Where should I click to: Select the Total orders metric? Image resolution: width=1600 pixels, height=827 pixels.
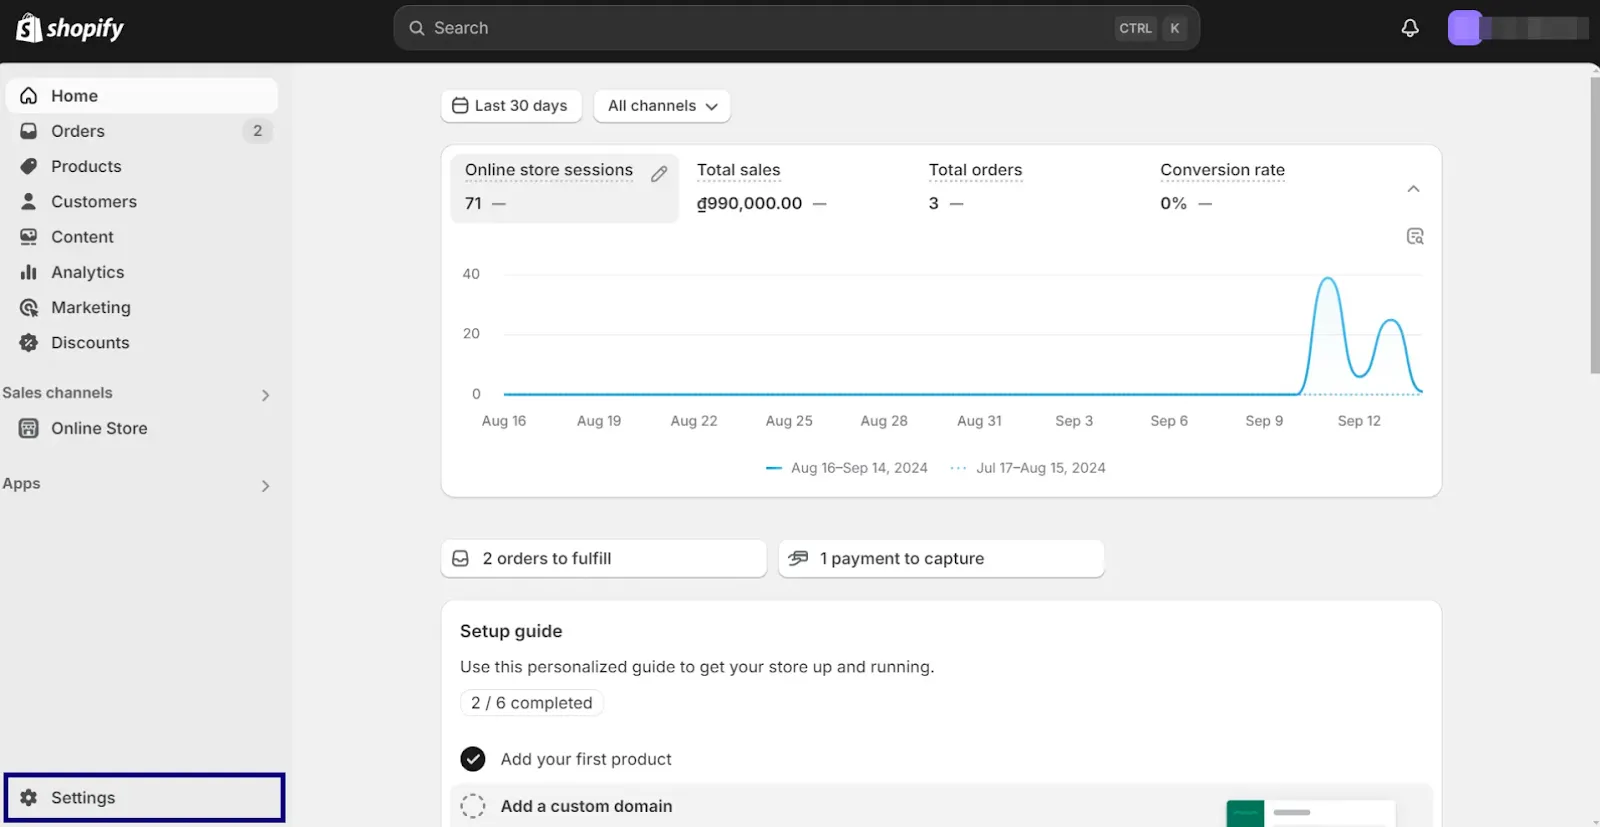coord(1028,187)
